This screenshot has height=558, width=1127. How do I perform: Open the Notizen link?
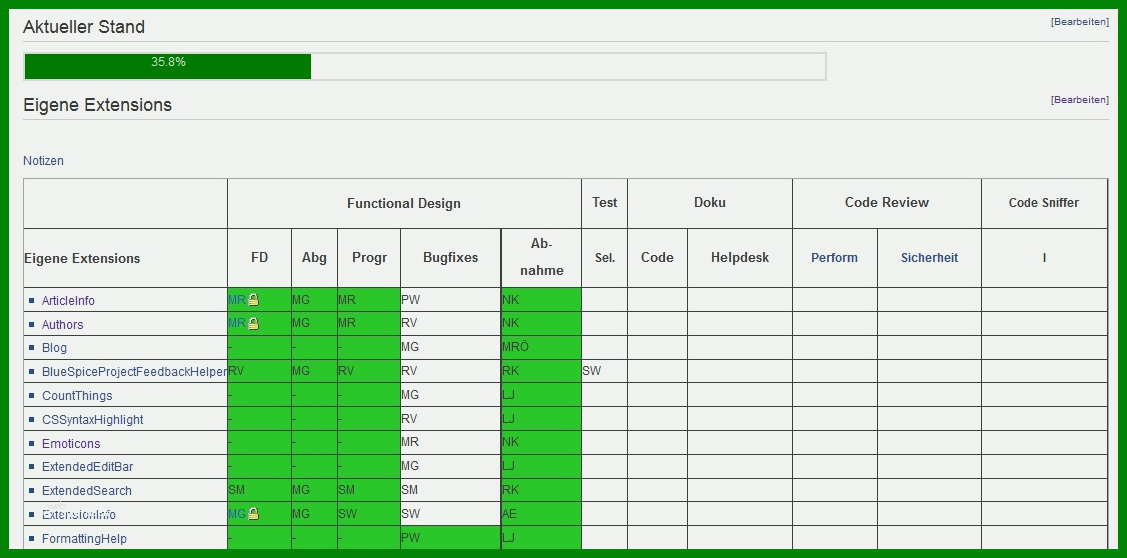pyautogui.click(x=43, y=160)
